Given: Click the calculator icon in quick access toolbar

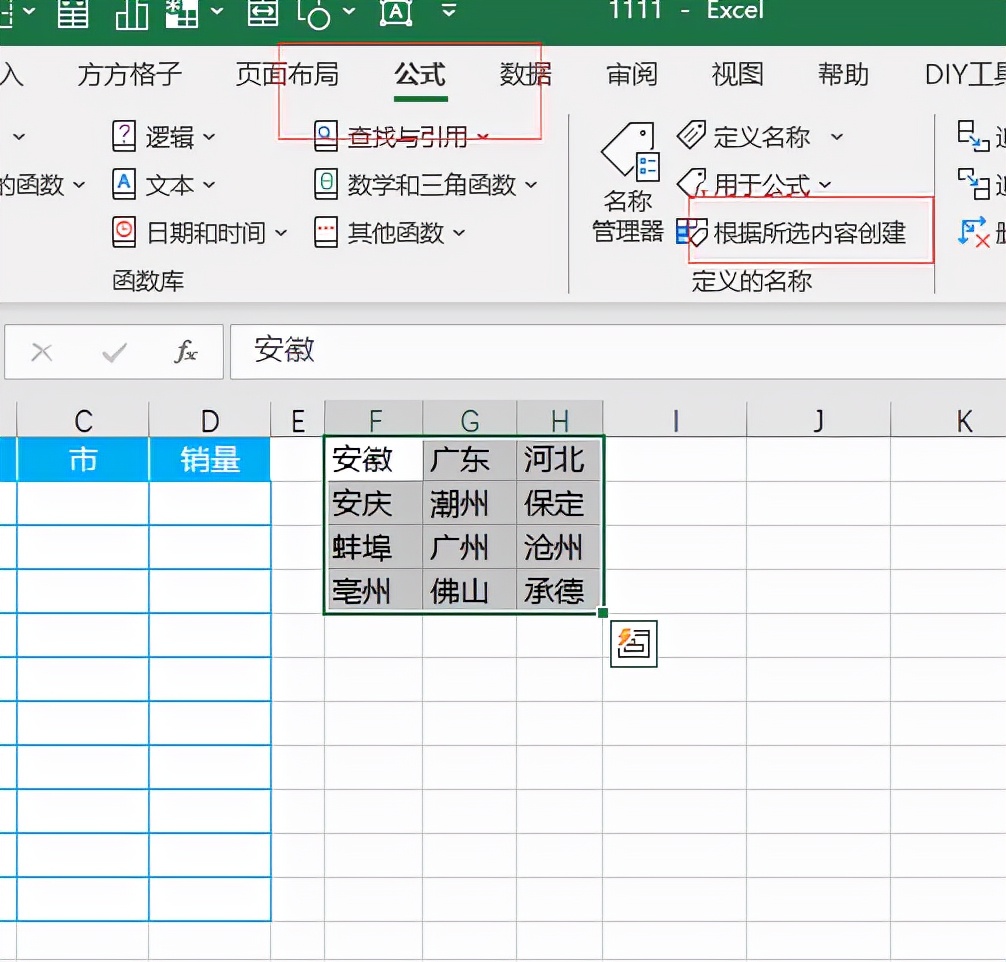Looking at the screenshot, I should pyautogui.click(x=73, y=12).
